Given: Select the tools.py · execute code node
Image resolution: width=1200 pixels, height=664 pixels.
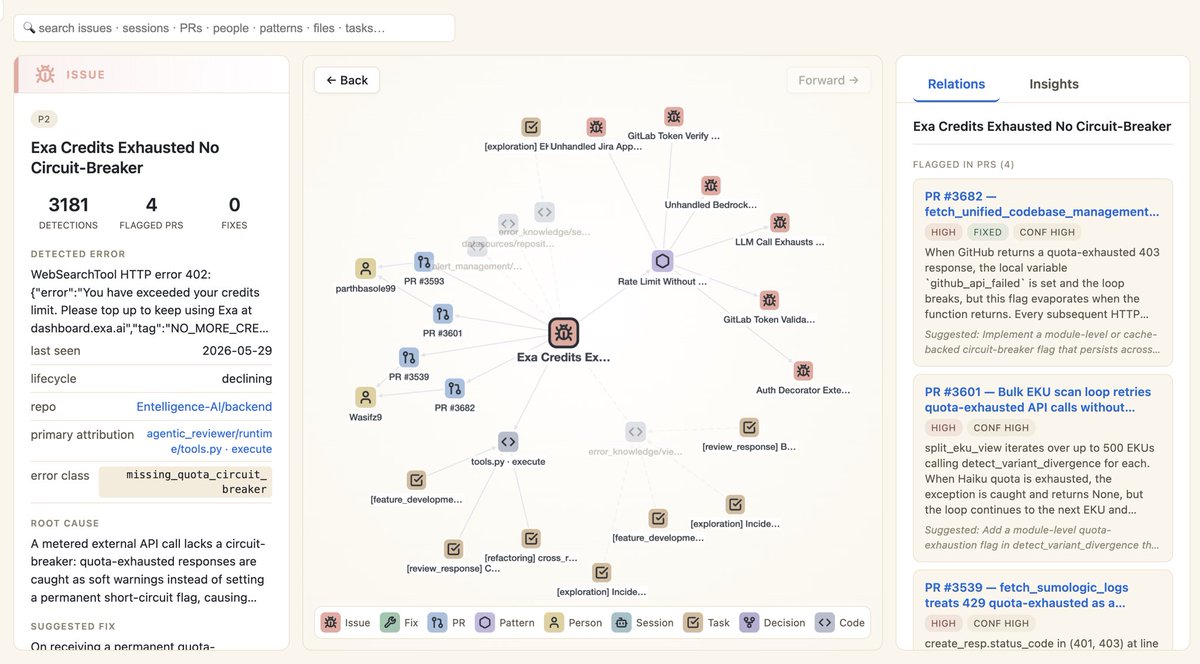Looking at the screenshot, I should 508,441.
